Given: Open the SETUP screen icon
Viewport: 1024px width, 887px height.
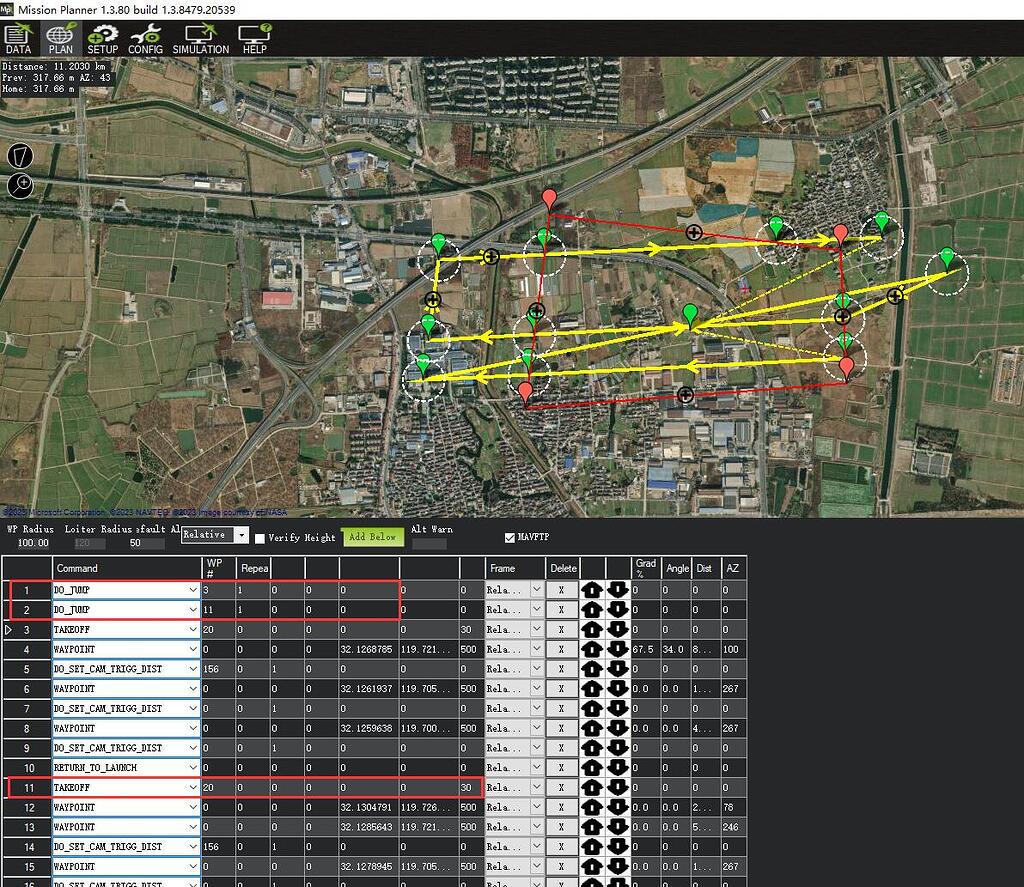Looking at the screenshot, I should pyautogui.click(x=102, y=38).
